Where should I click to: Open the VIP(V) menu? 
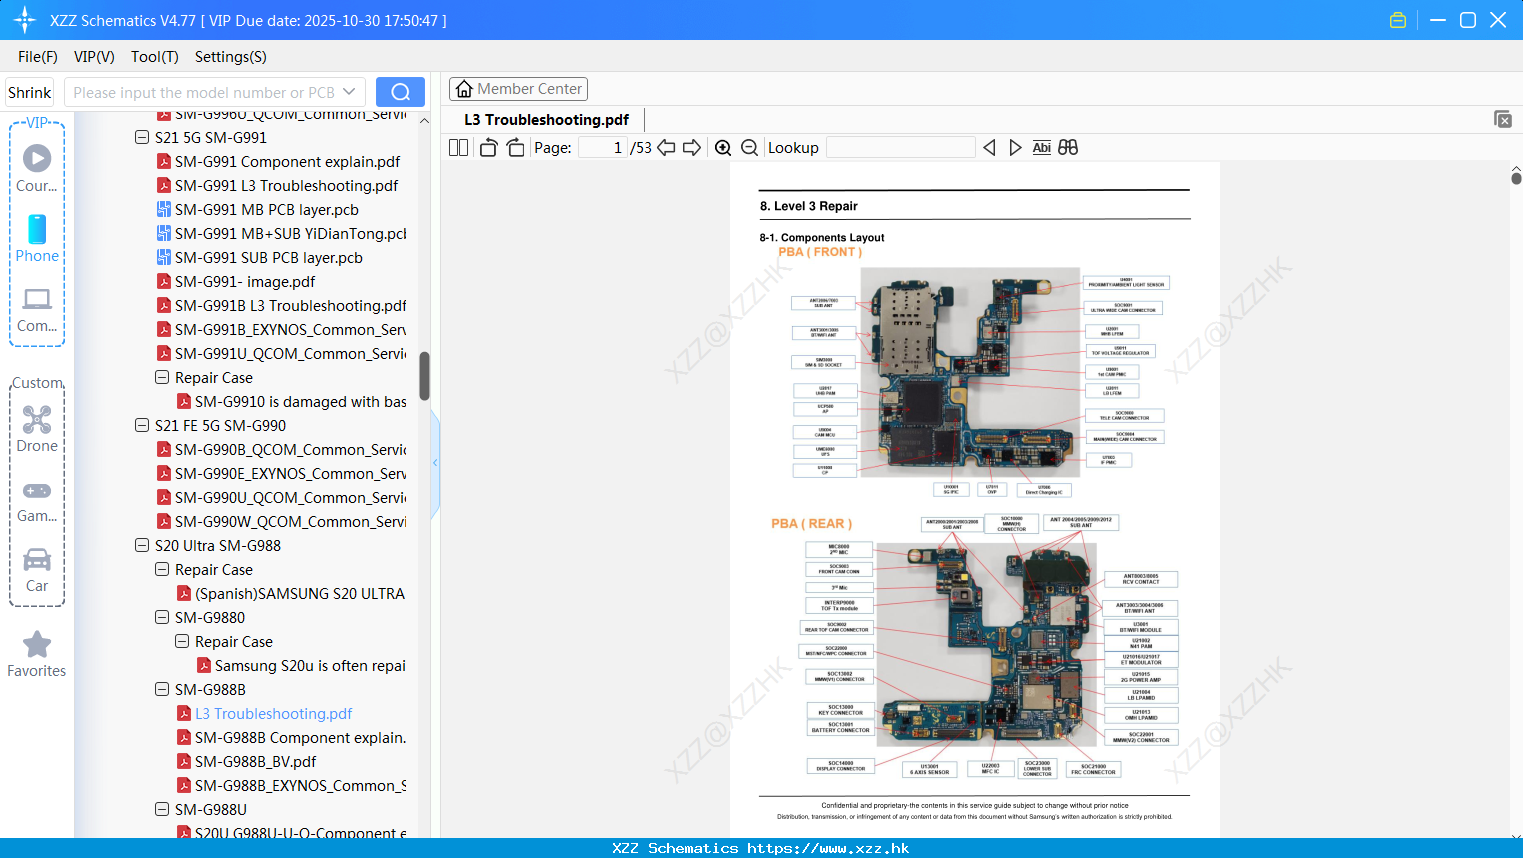(94, 57)
